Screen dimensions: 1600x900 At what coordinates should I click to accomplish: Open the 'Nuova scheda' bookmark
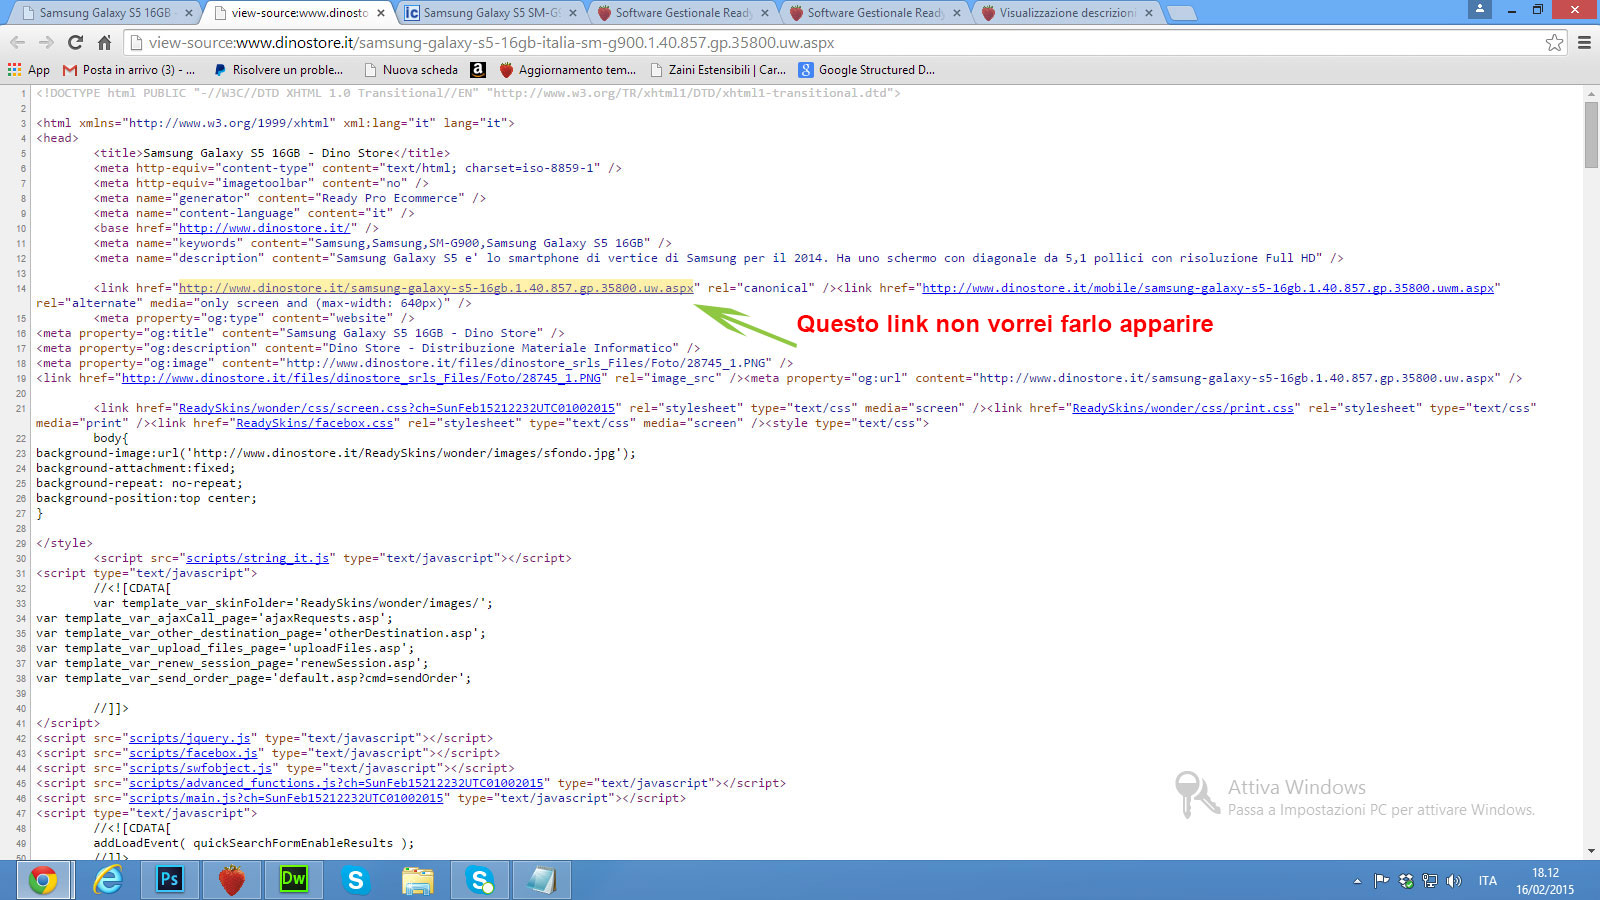pos(411,70)
